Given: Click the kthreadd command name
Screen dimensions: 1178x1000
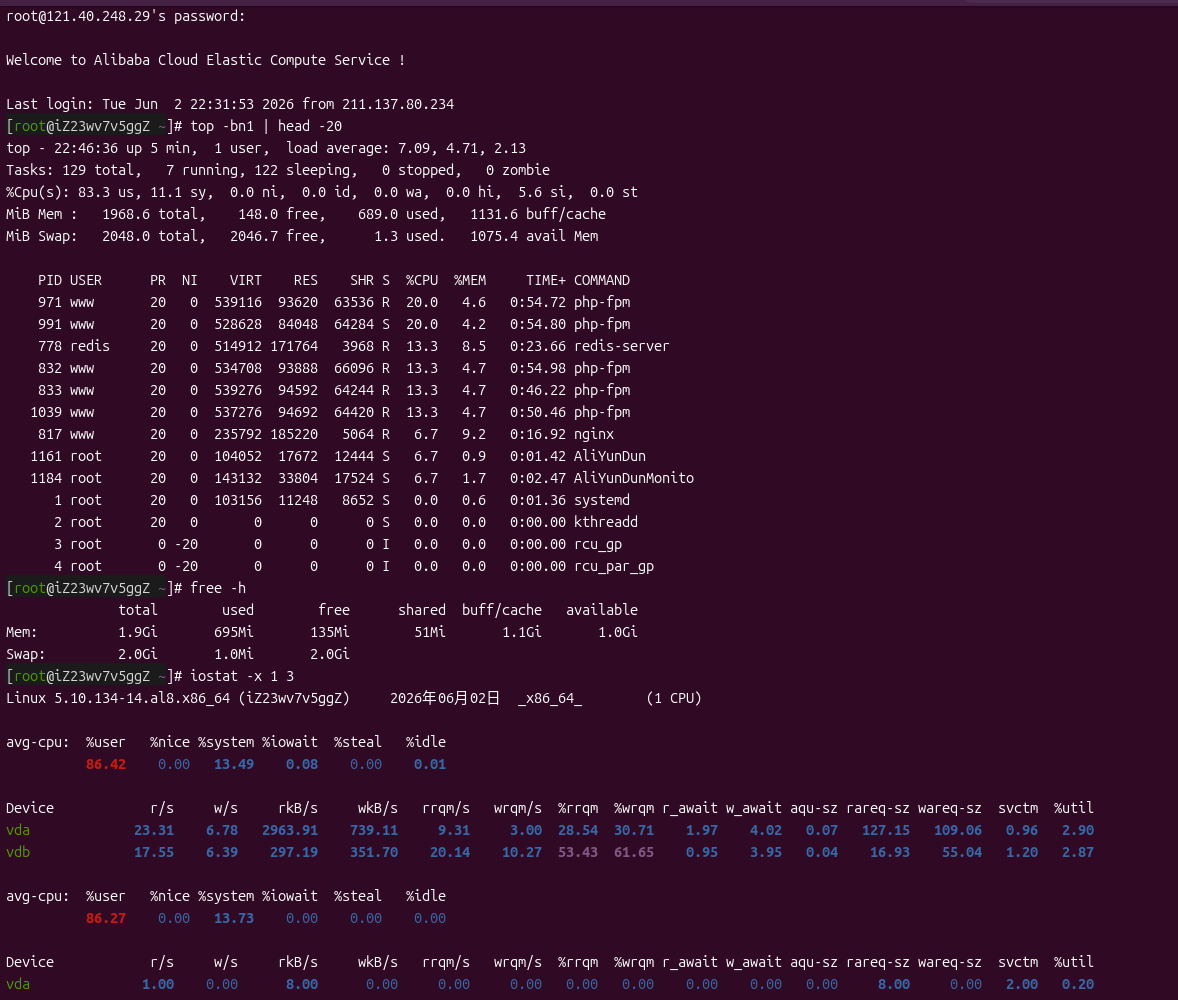Looking at the screenshot, I should point(606,522).
